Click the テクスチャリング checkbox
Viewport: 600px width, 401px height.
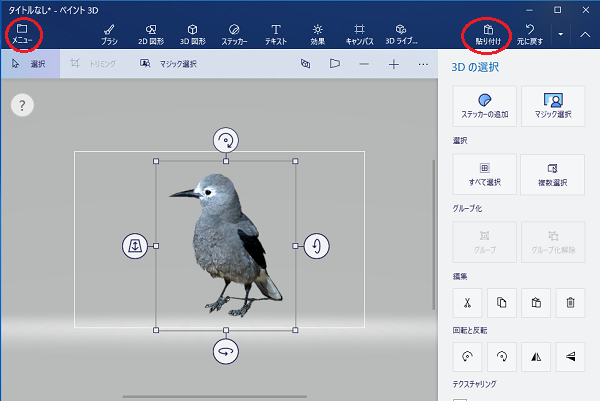coord(459,397)
